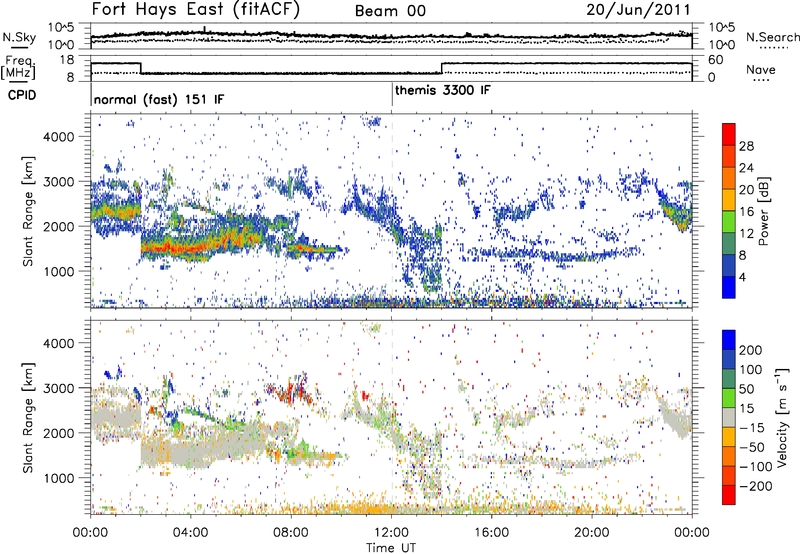Viewport: 800px width, 554px height.
Task: Click the 50 tick on Velocity colorbar
Action: tap(747, 389)
